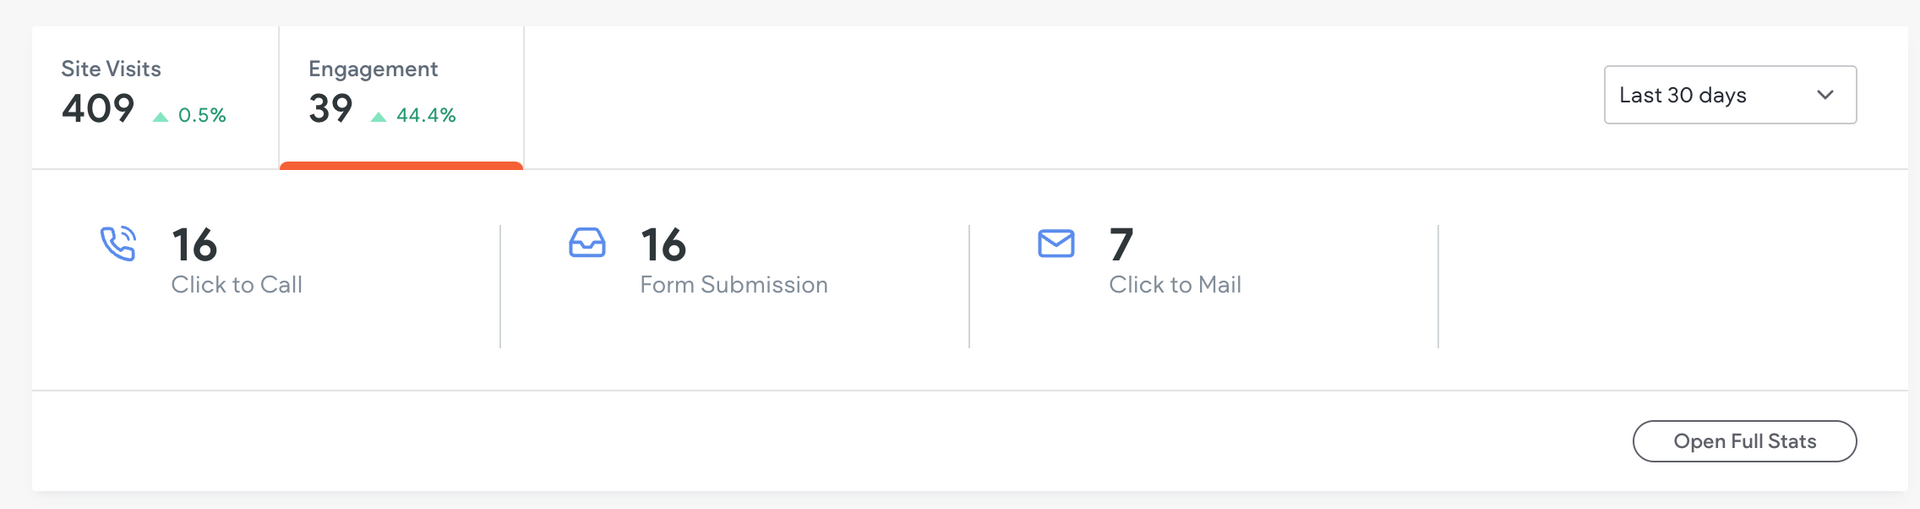
Task: Click the 409 site visits count
Action: pos(98,108)
